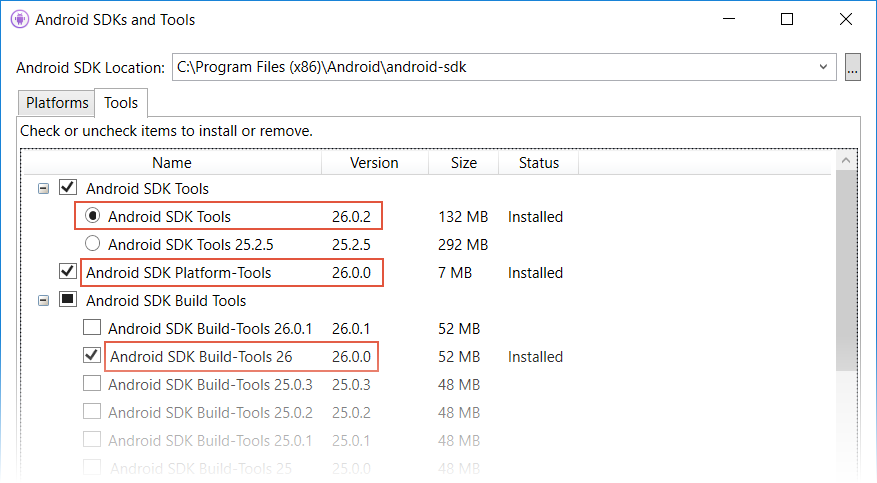Click the Status column header
The height and width of the screenshot is (483, 877).
[539, 163]
